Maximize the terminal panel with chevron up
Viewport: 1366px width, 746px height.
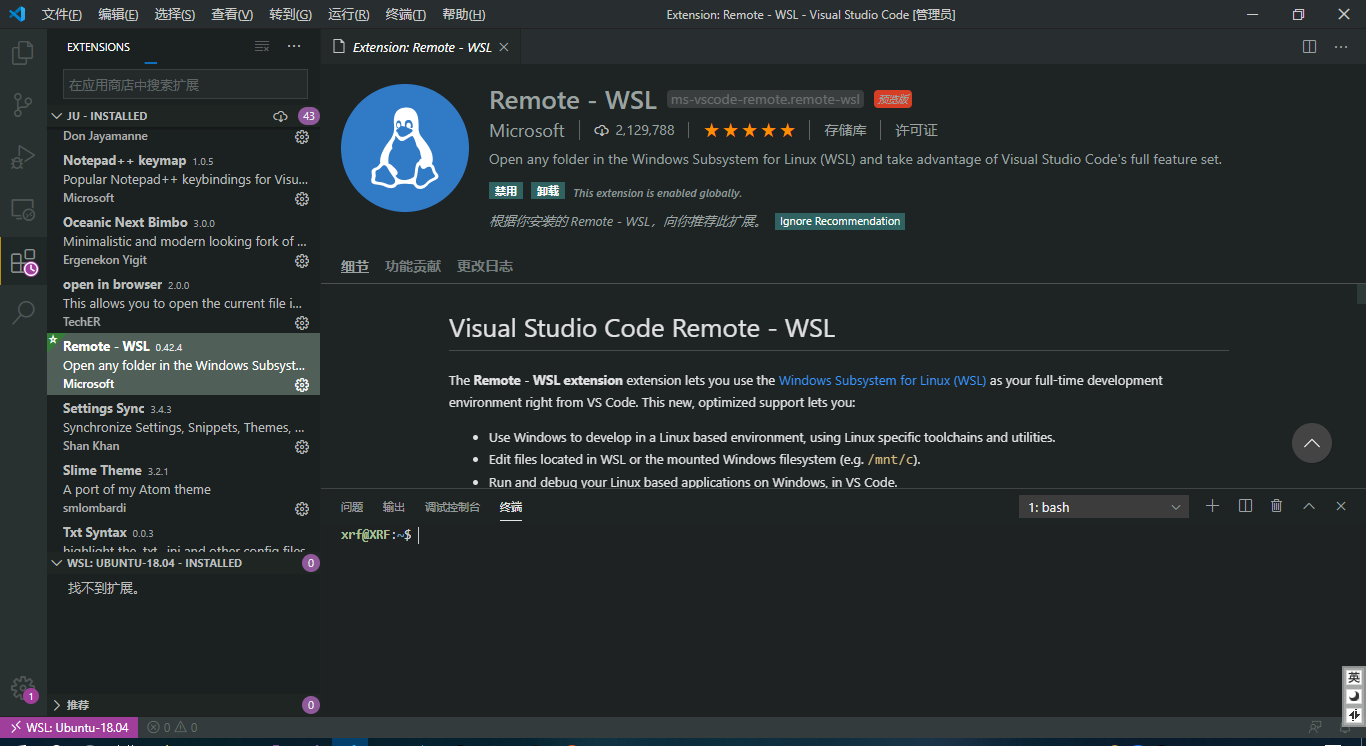tap(1309, 506)
